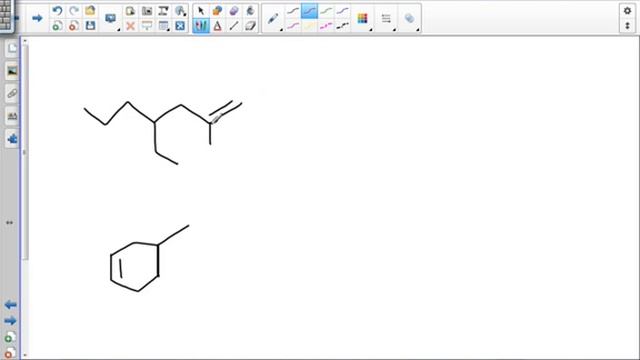
Task: Open line thickness and style options
Action: point(386,18)
